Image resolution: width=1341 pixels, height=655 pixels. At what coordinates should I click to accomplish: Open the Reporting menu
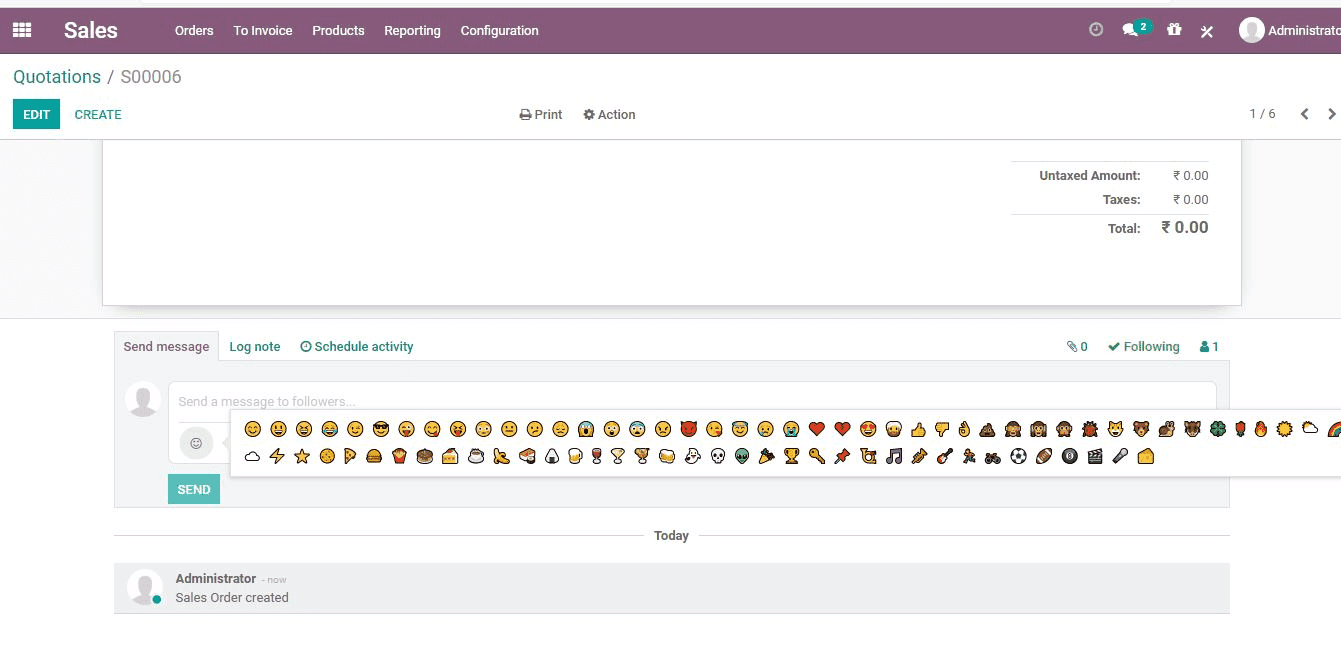(x=412, y=31)
